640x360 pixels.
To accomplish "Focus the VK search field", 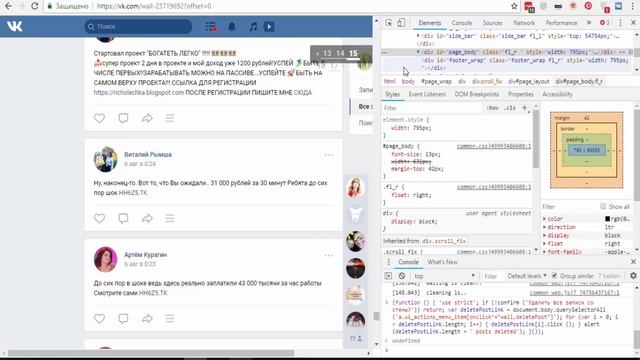I will 138,27.
